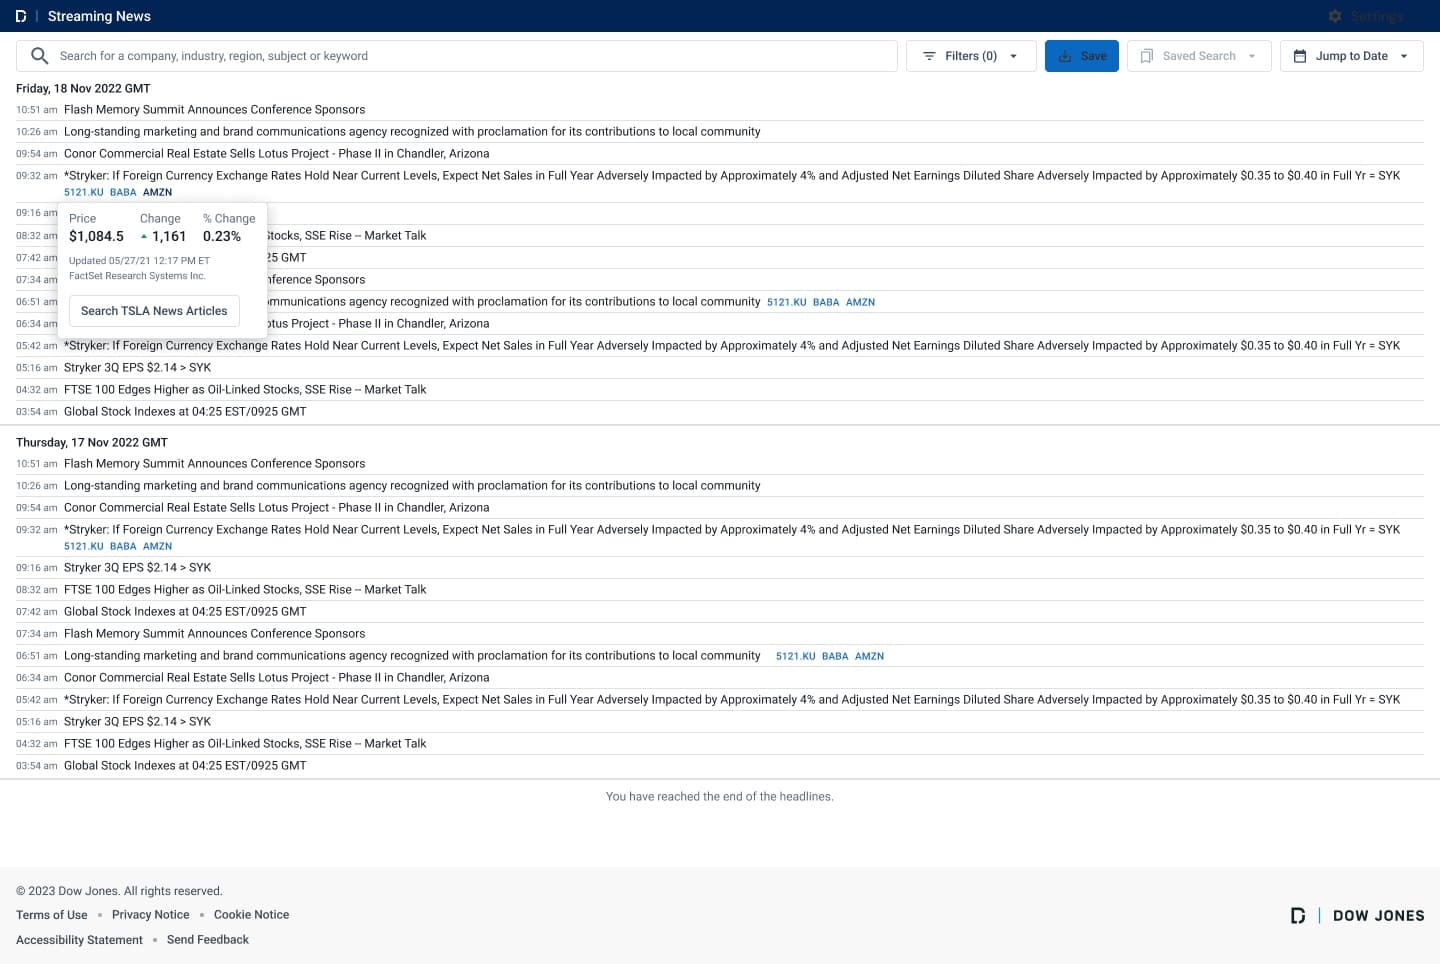Open Thursday's 07:34 am Flash Memory Summit headline

pos(214,634)
